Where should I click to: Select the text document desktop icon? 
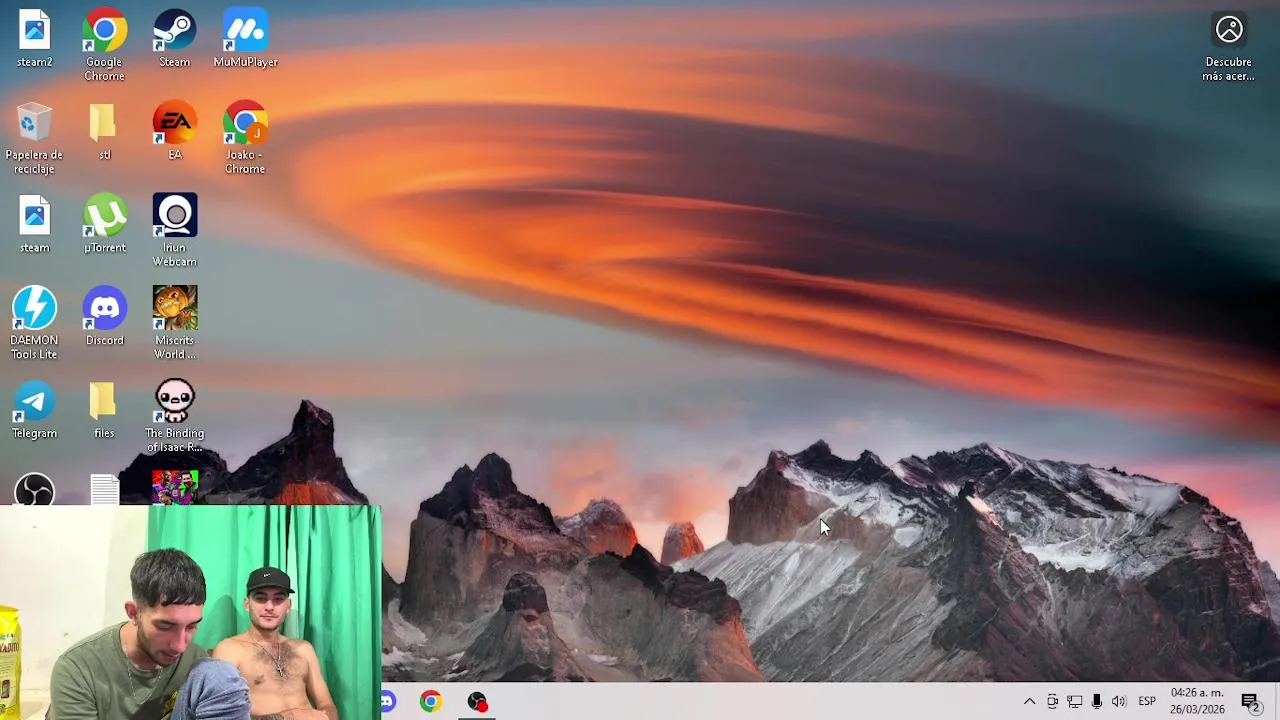coord(104,489)
